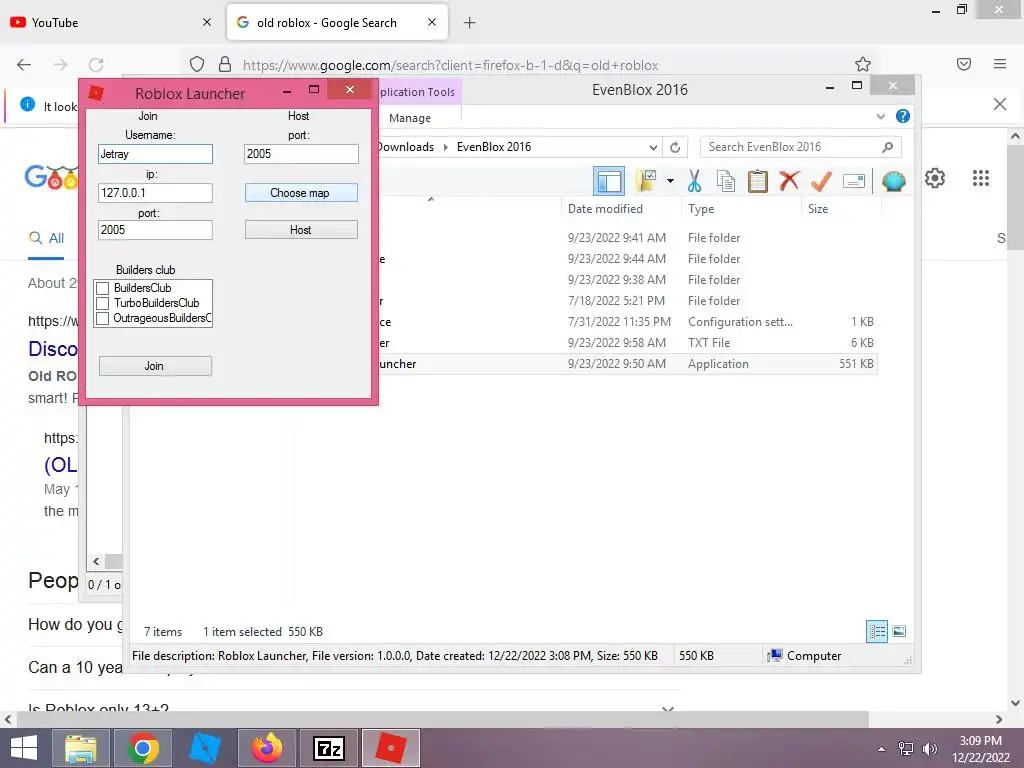Click the Rename label icon
The height and width of the screenshot is (768, 1024).
click(854, 181)
